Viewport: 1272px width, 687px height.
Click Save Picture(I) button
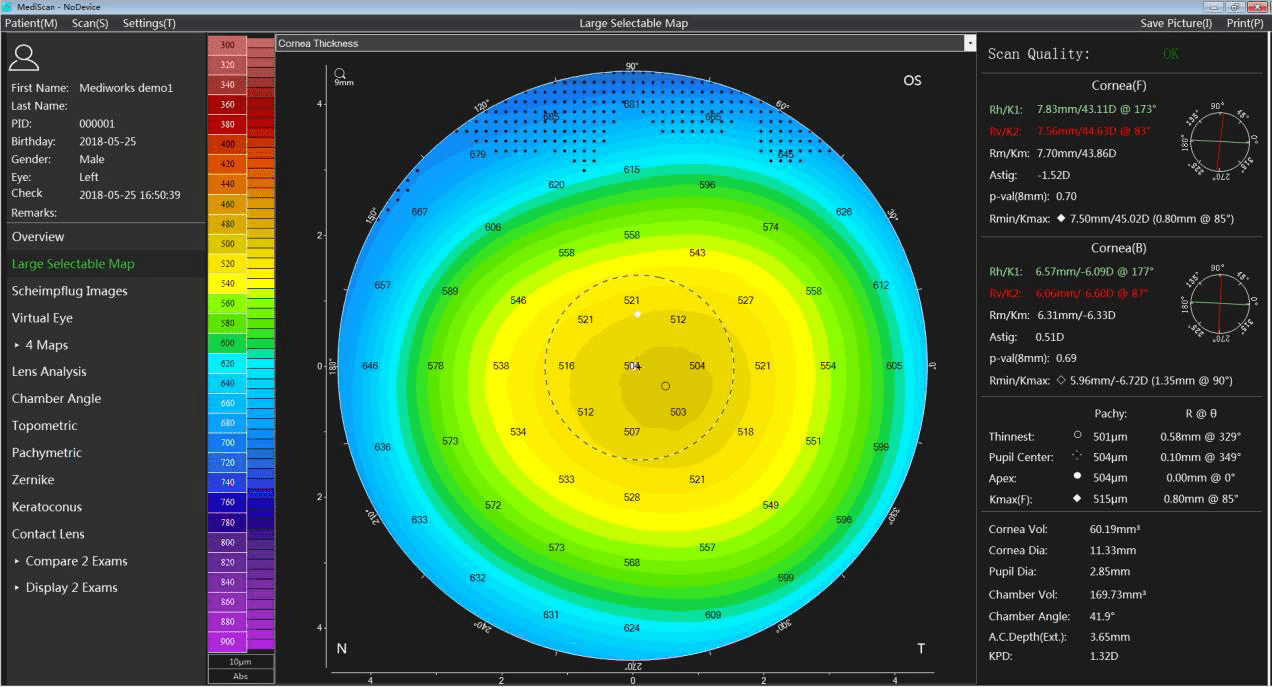tap(1176, 23)
